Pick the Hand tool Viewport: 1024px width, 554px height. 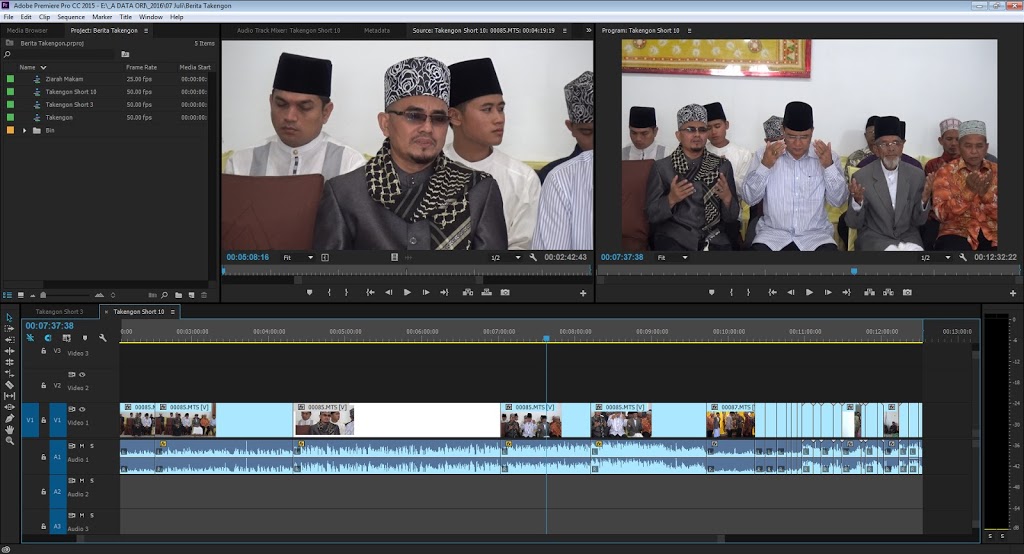10,429
